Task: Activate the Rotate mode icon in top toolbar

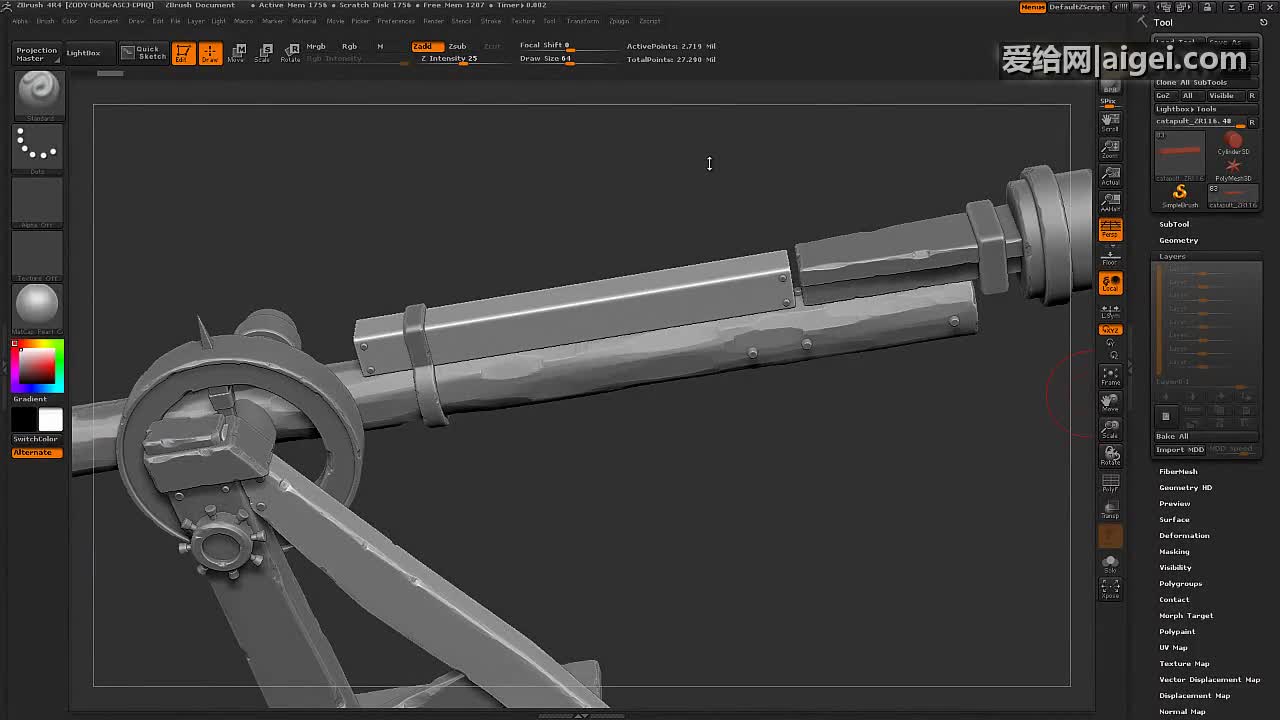Action: 290,53
